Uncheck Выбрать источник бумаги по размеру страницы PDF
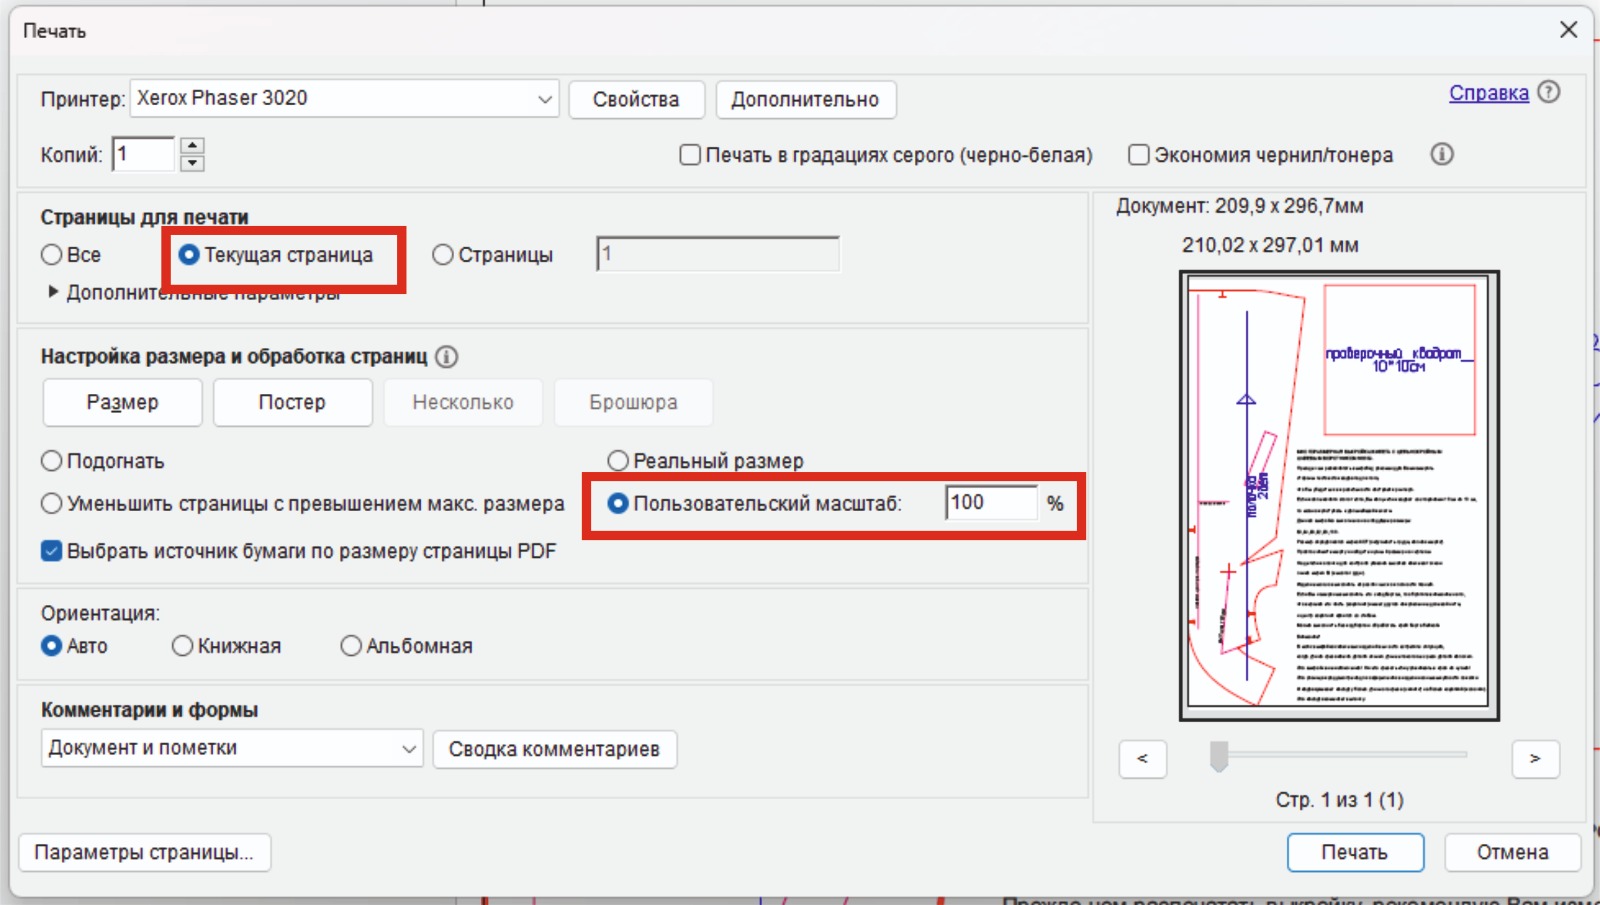Image resolution: width=1600 pixels, height=905 pixels. [x=52, y=551]
